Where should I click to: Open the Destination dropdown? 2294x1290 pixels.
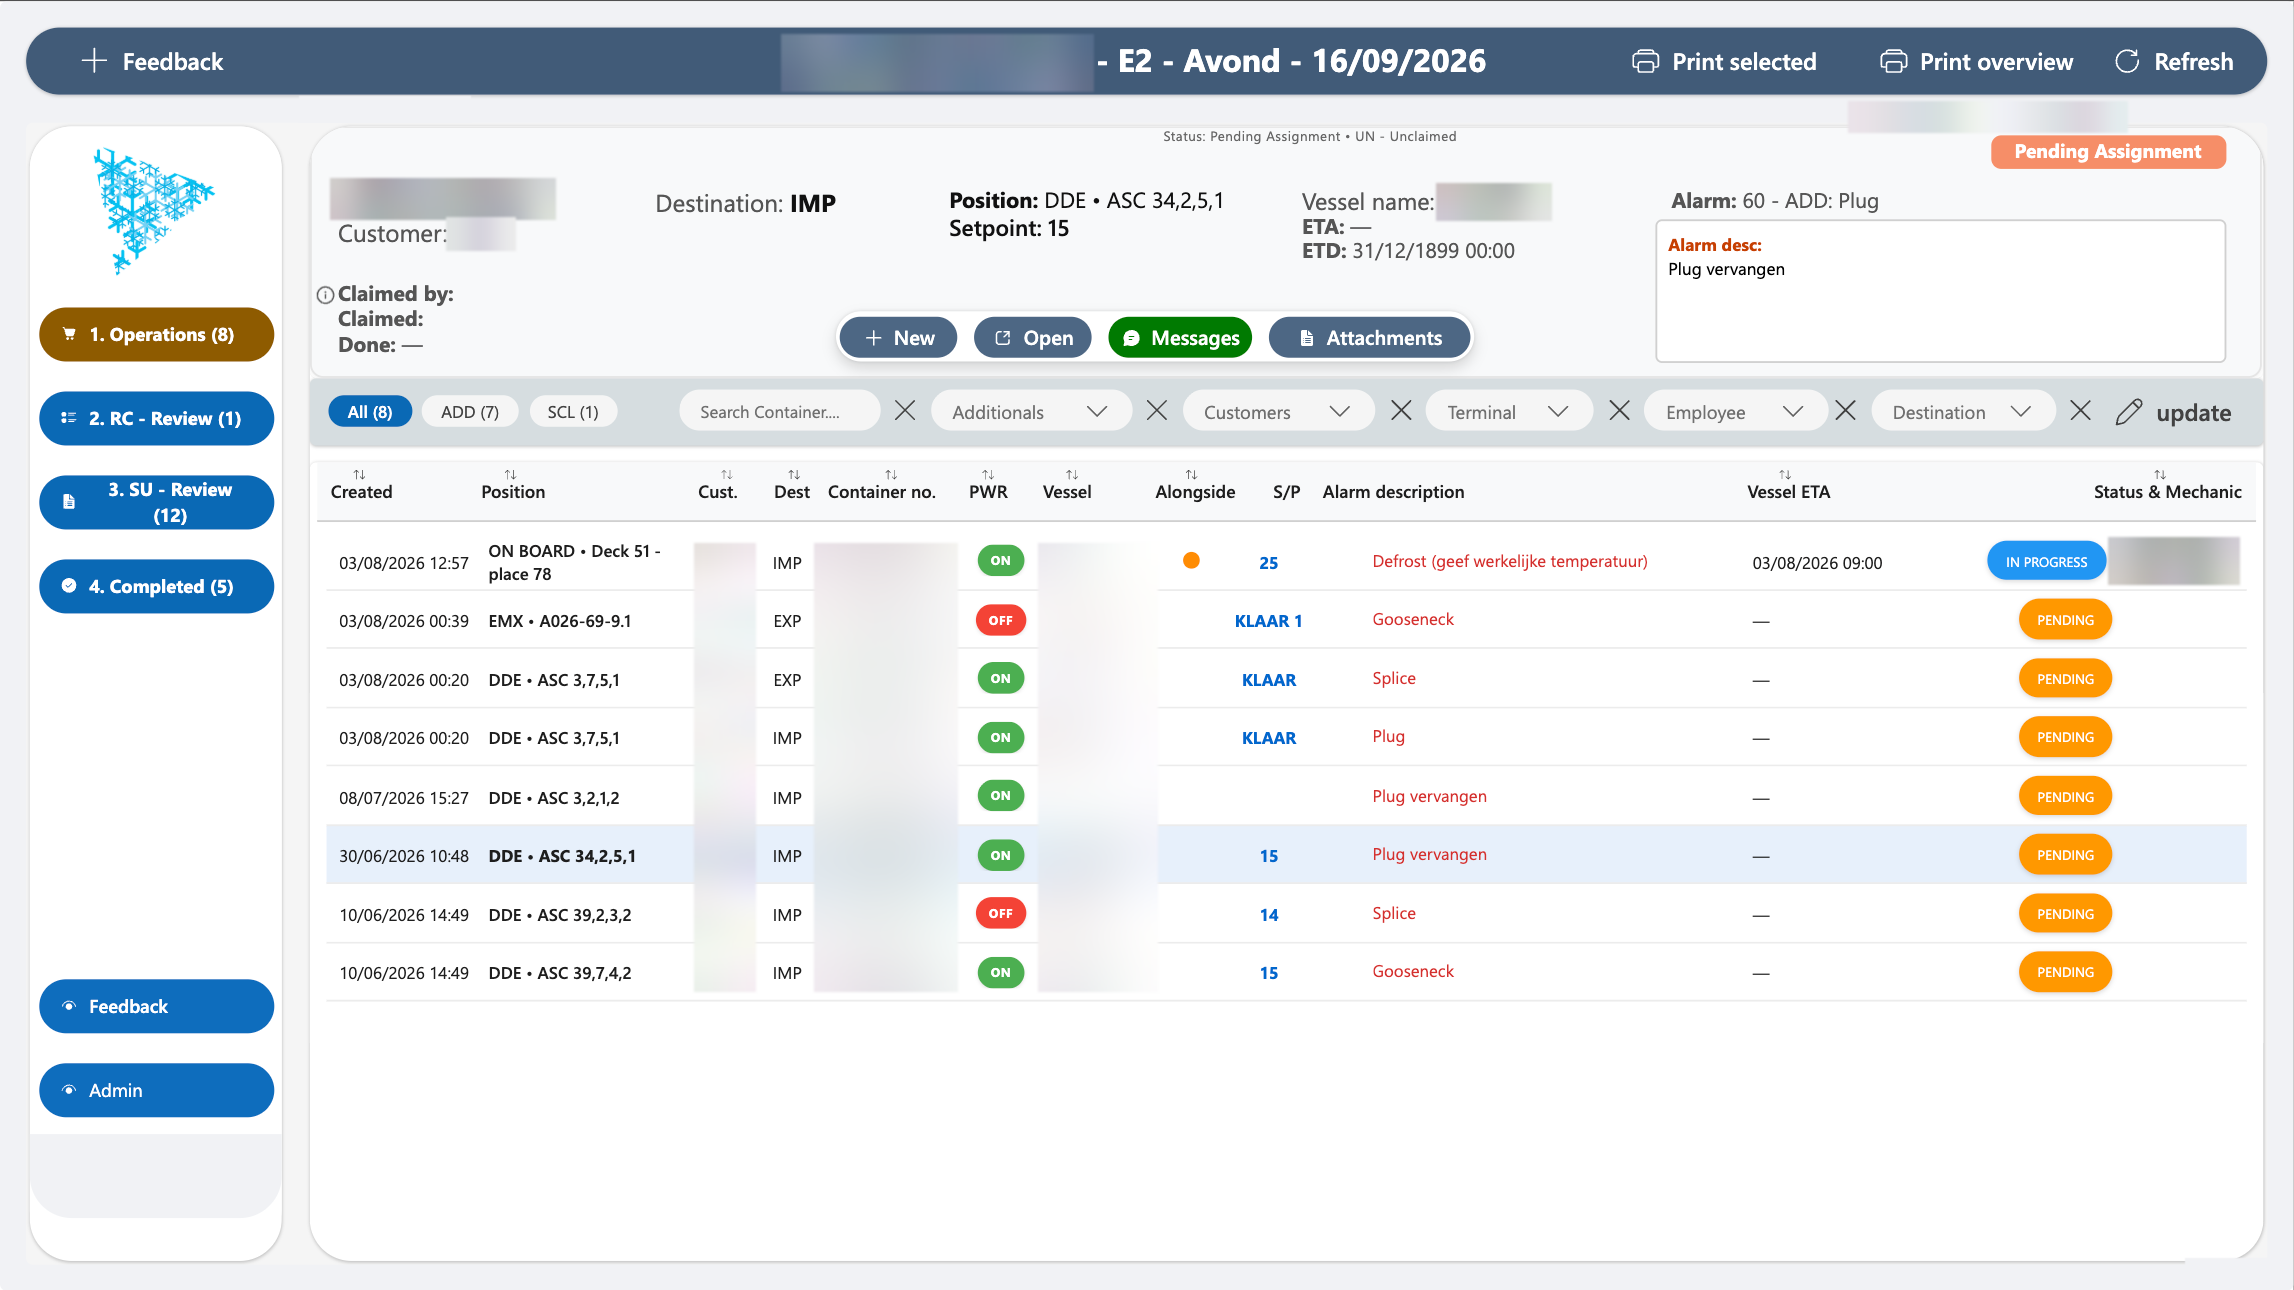[1962, 412]
